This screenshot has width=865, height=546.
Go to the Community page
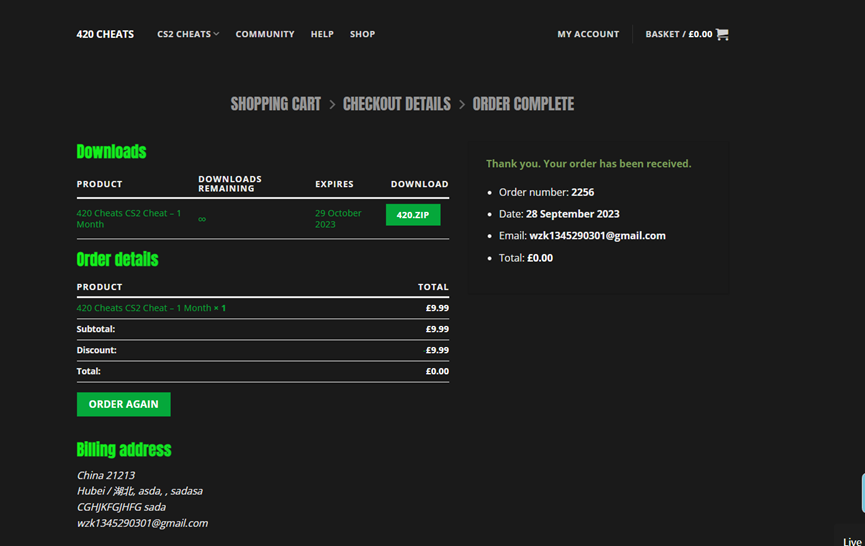pyautogui.click(x=265, y=34)
